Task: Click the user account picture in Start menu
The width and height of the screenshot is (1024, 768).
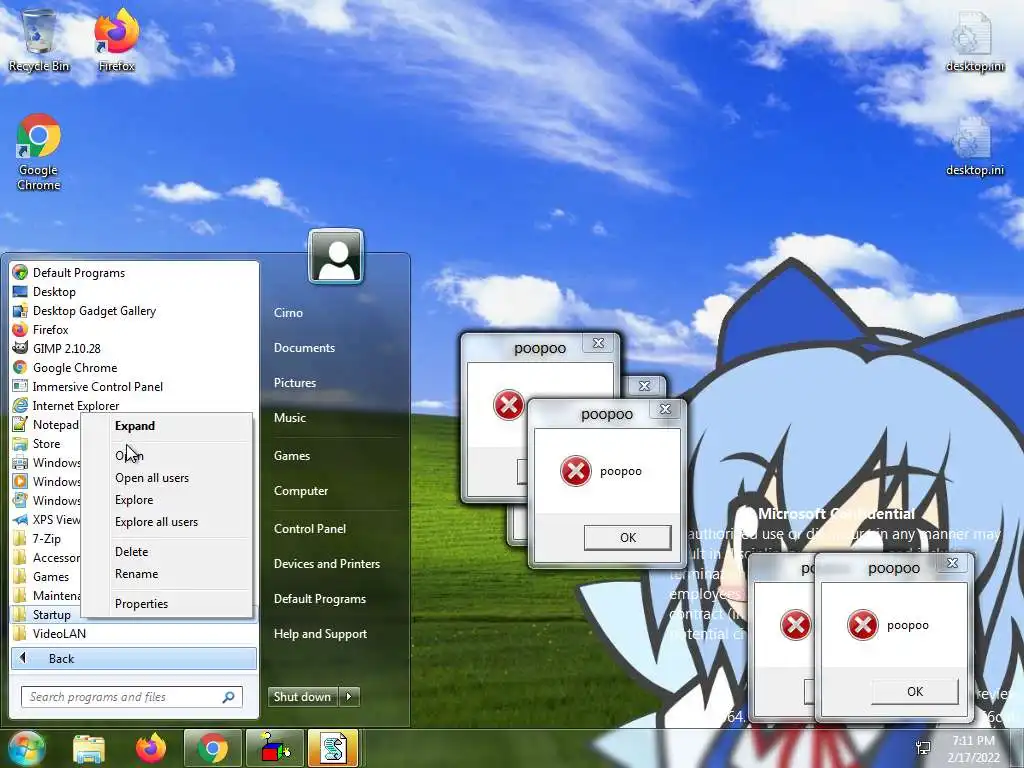Action: (336, 257)
